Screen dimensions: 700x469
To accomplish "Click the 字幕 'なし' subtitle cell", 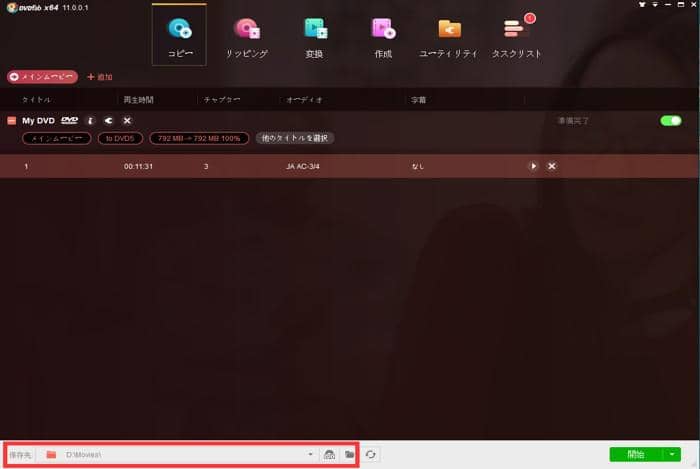I will point(418,166).
